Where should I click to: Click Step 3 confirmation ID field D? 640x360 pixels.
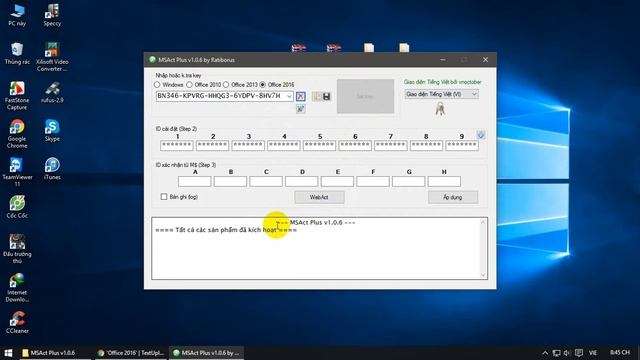[x=302, y=181]
